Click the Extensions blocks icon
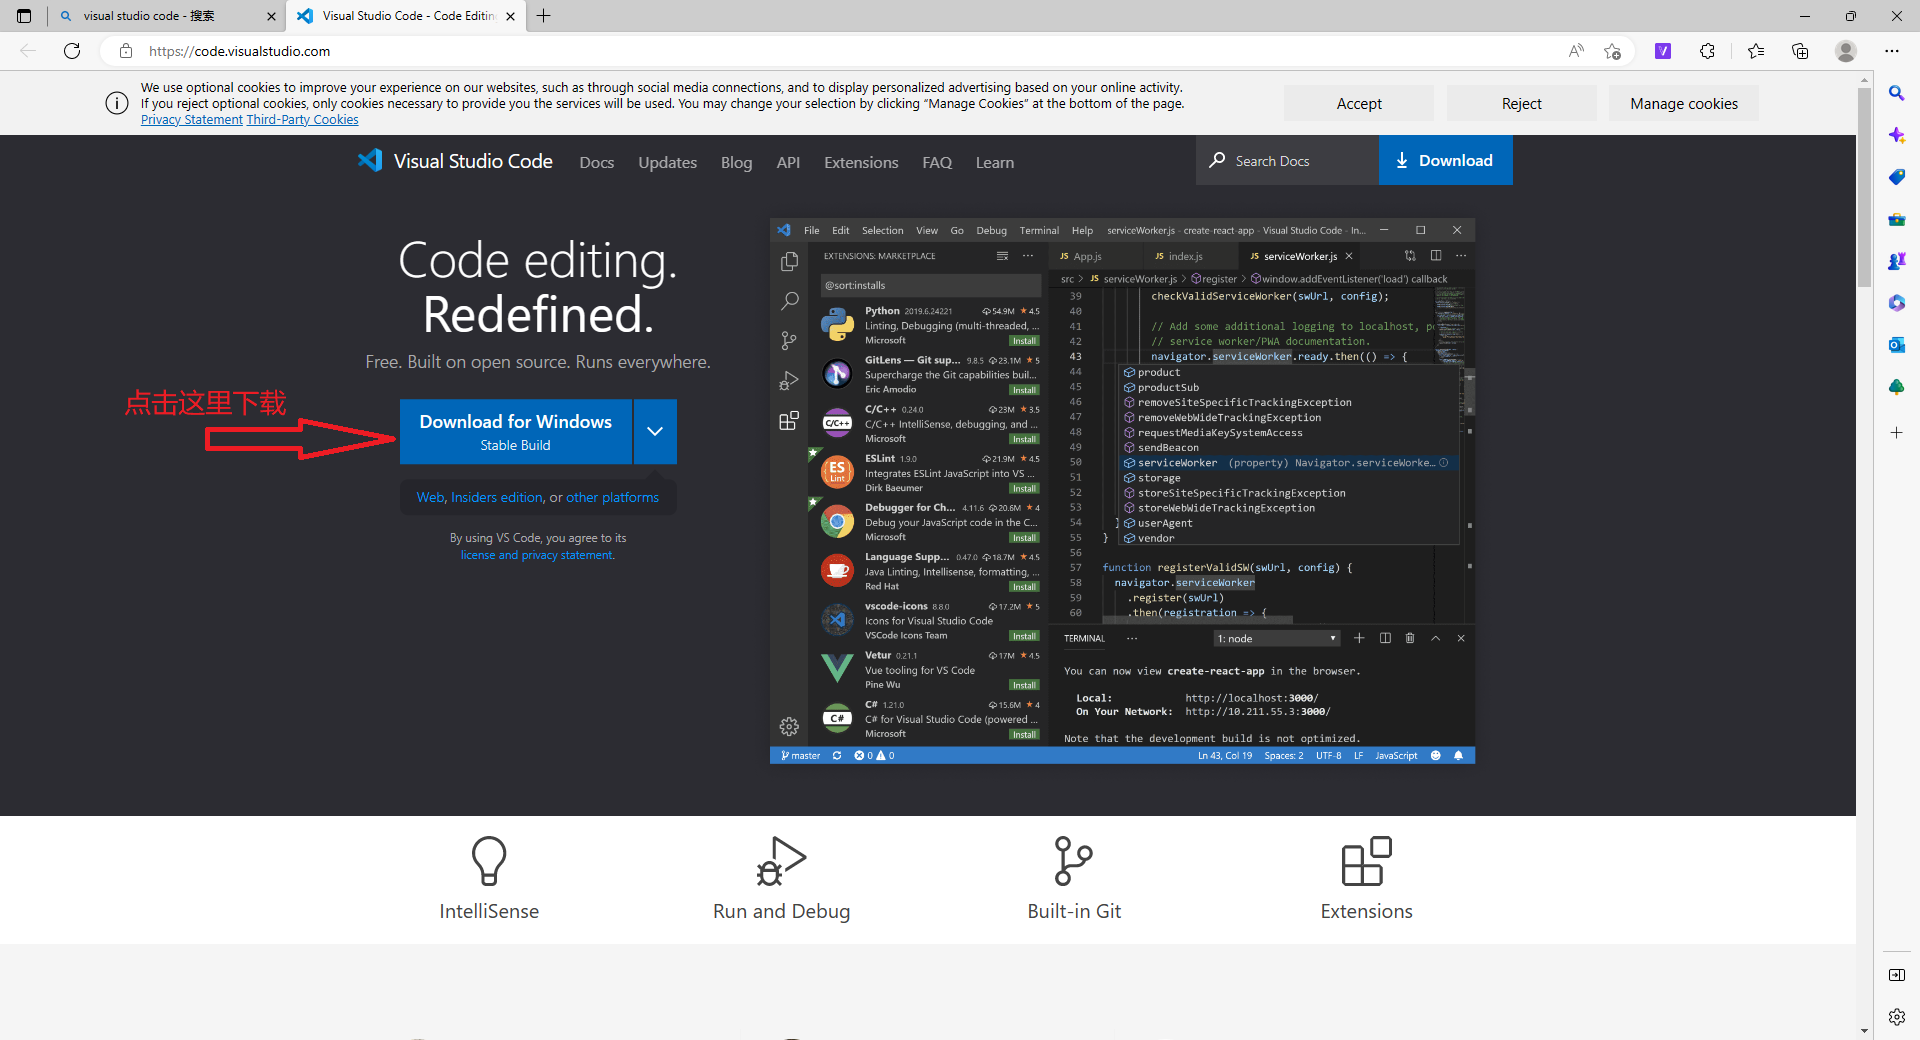The width and height of the screenshot is (1920, 1040). [x=1366, y=861]
